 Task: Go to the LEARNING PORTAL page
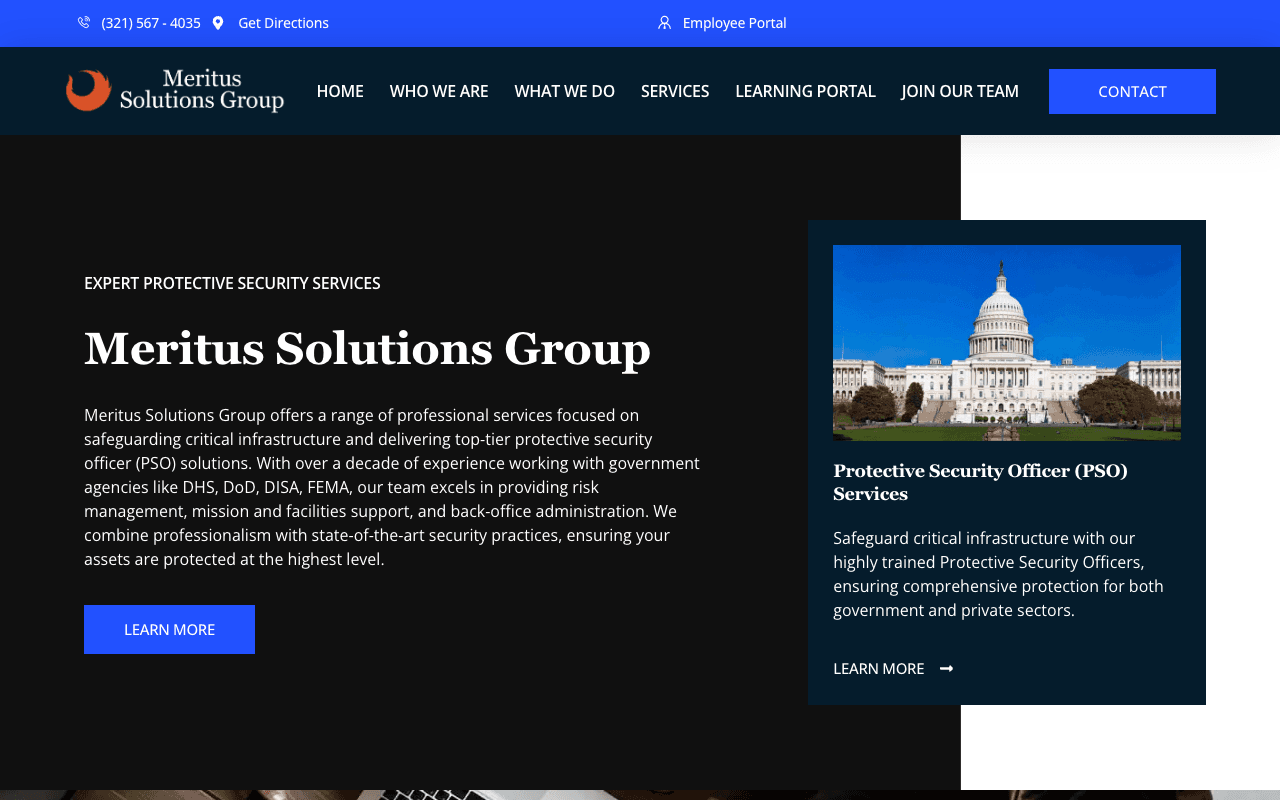click(805, 91)
